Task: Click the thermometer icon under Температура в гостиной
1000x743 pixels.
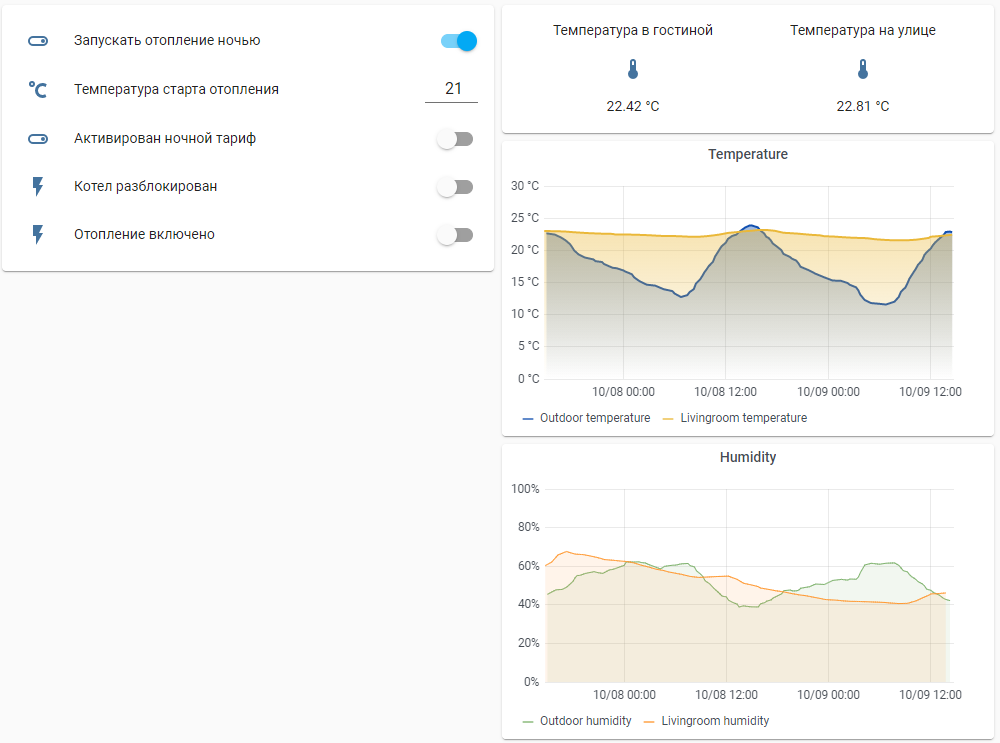Action: click(x=632, y=69)
